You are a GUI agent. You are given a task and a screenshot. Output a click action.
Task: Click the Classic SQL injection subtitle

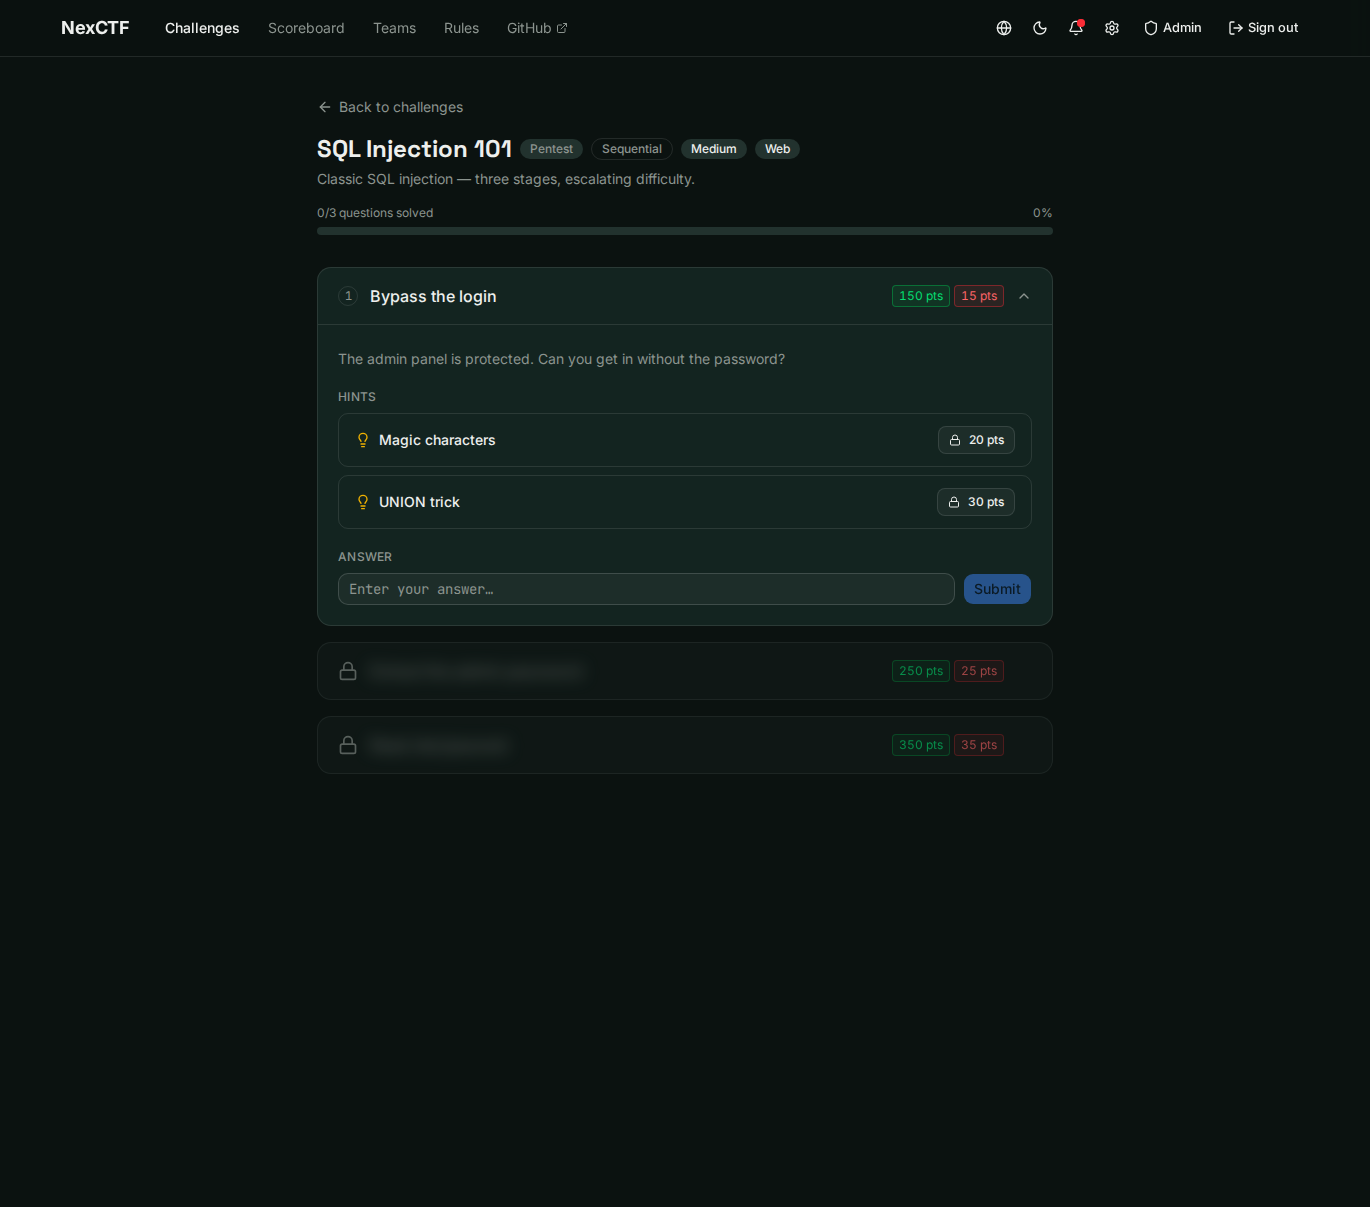(x=506, y=179)
